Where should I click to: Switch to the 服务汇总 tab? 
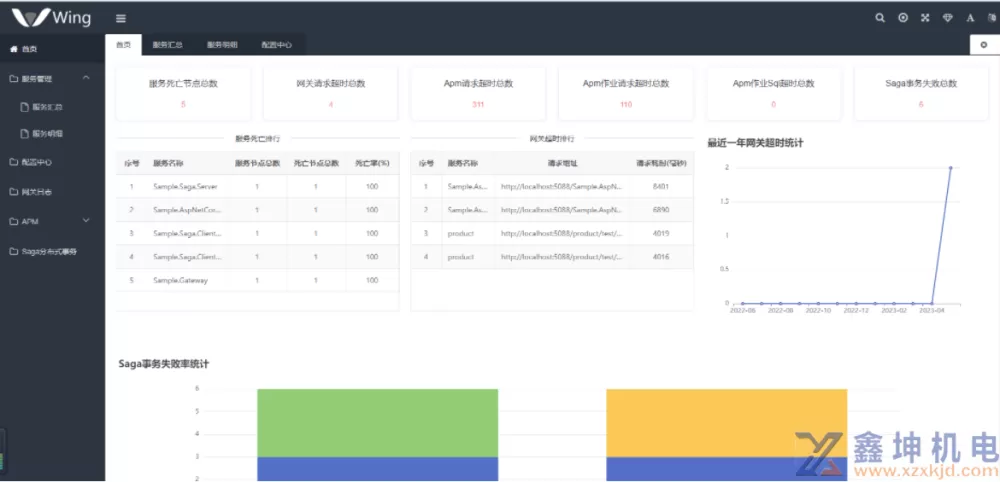(x=168, y=45)
